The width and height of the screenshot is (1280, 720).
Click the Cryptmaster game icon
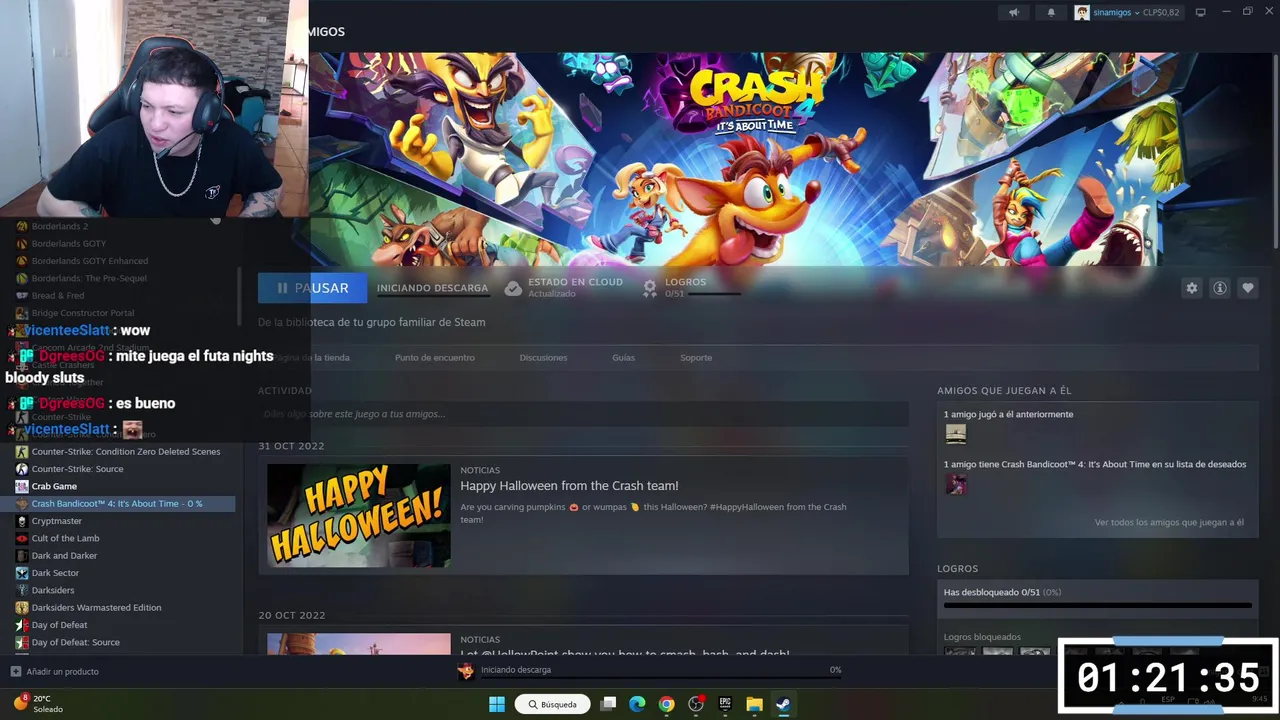21,521
